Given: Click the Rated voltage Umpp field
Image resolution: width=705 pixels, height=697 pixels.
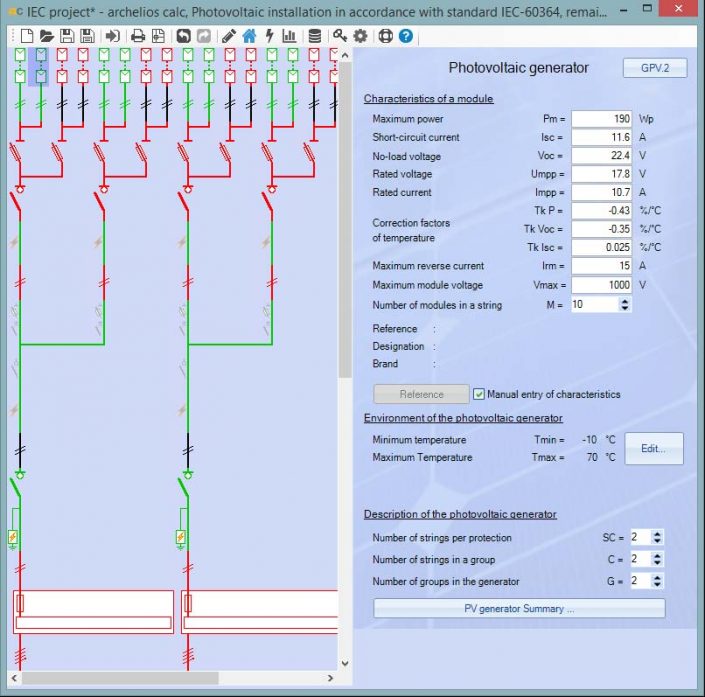Looking at the screenshot, I should point(602,174).
